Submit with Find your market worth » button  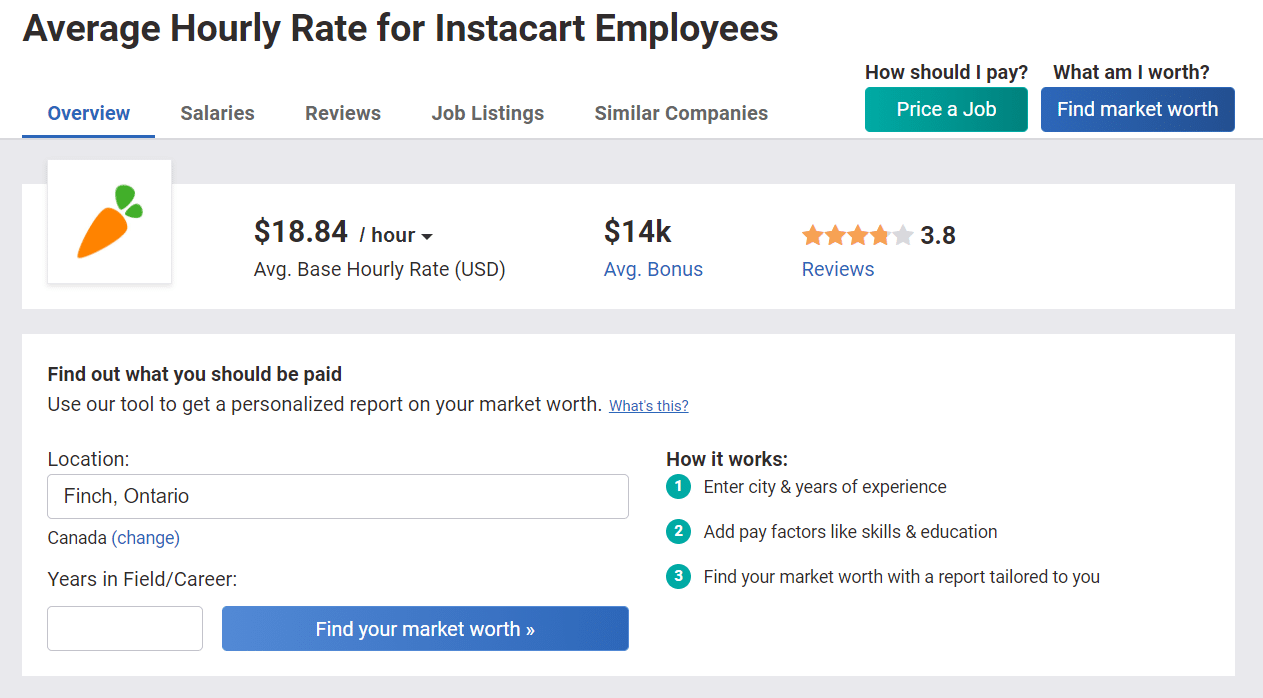click(x=425, y=629)
